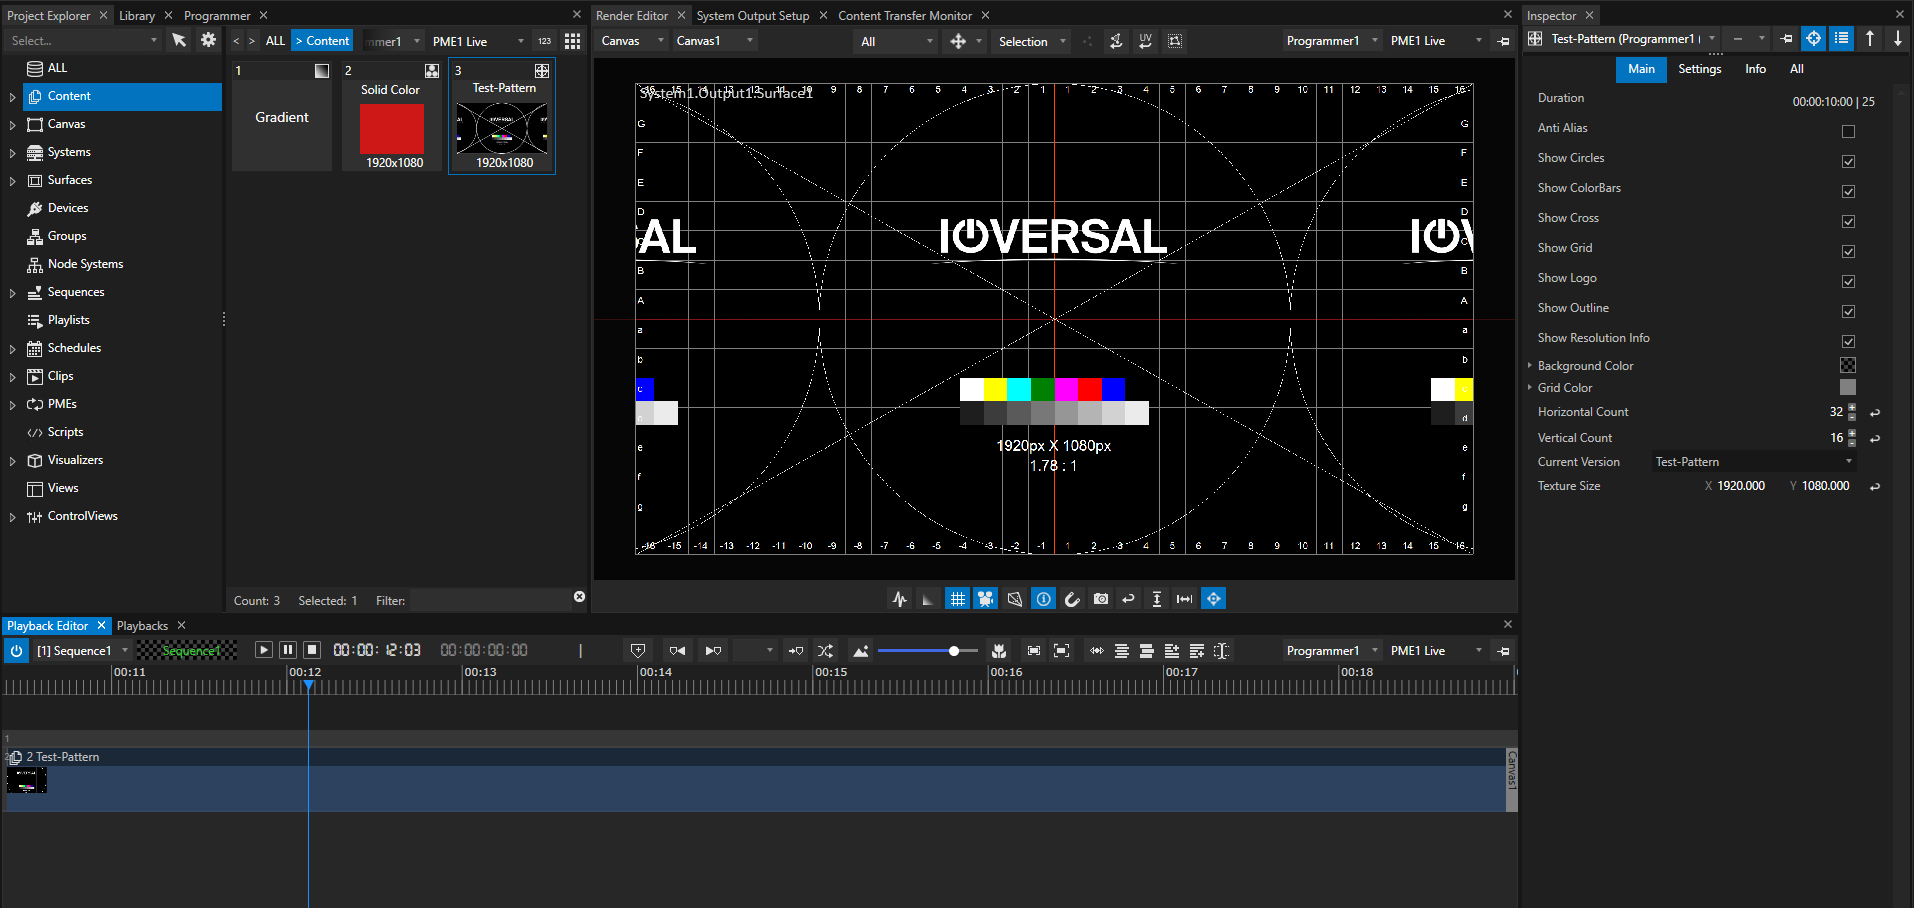1914x908 pixels.
Task: Click the pointer tool in Project Explorer
Action: (179, 40)
